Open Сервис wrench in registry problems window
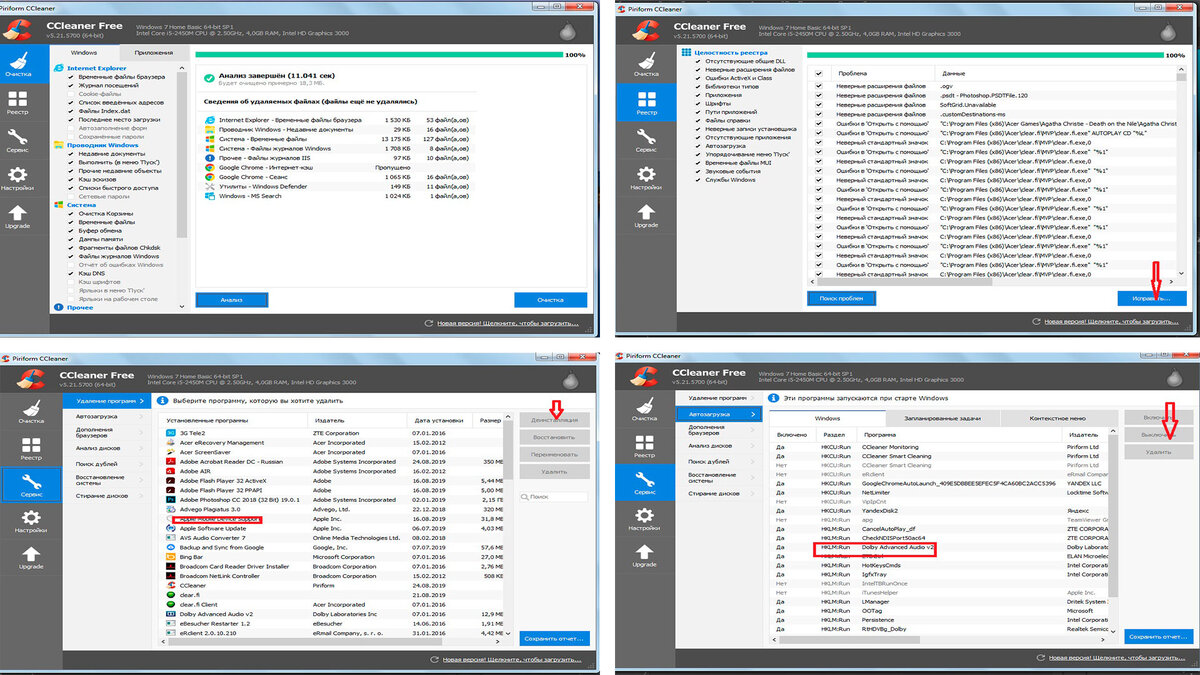 coord(647,140)
